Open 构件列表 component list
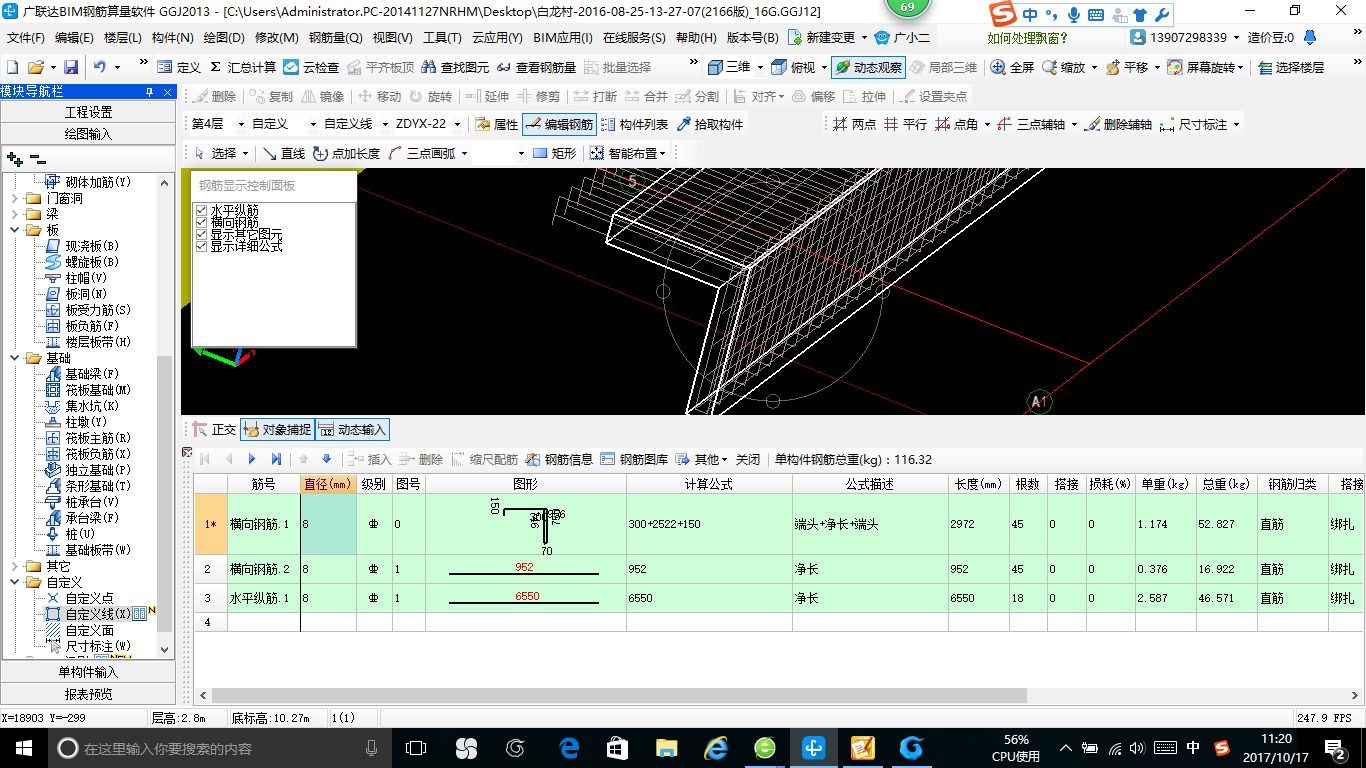The height and width of the screenshot is (768, 1366). [634, 125]
